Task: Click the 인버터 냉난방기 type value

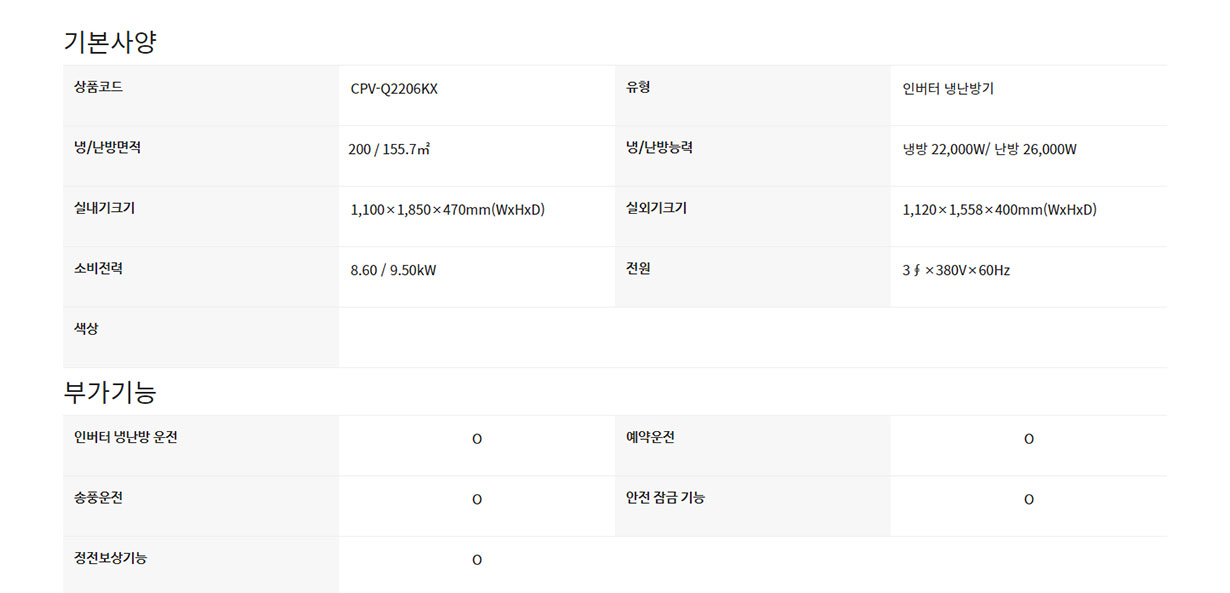Action: [x=948, y=89]
